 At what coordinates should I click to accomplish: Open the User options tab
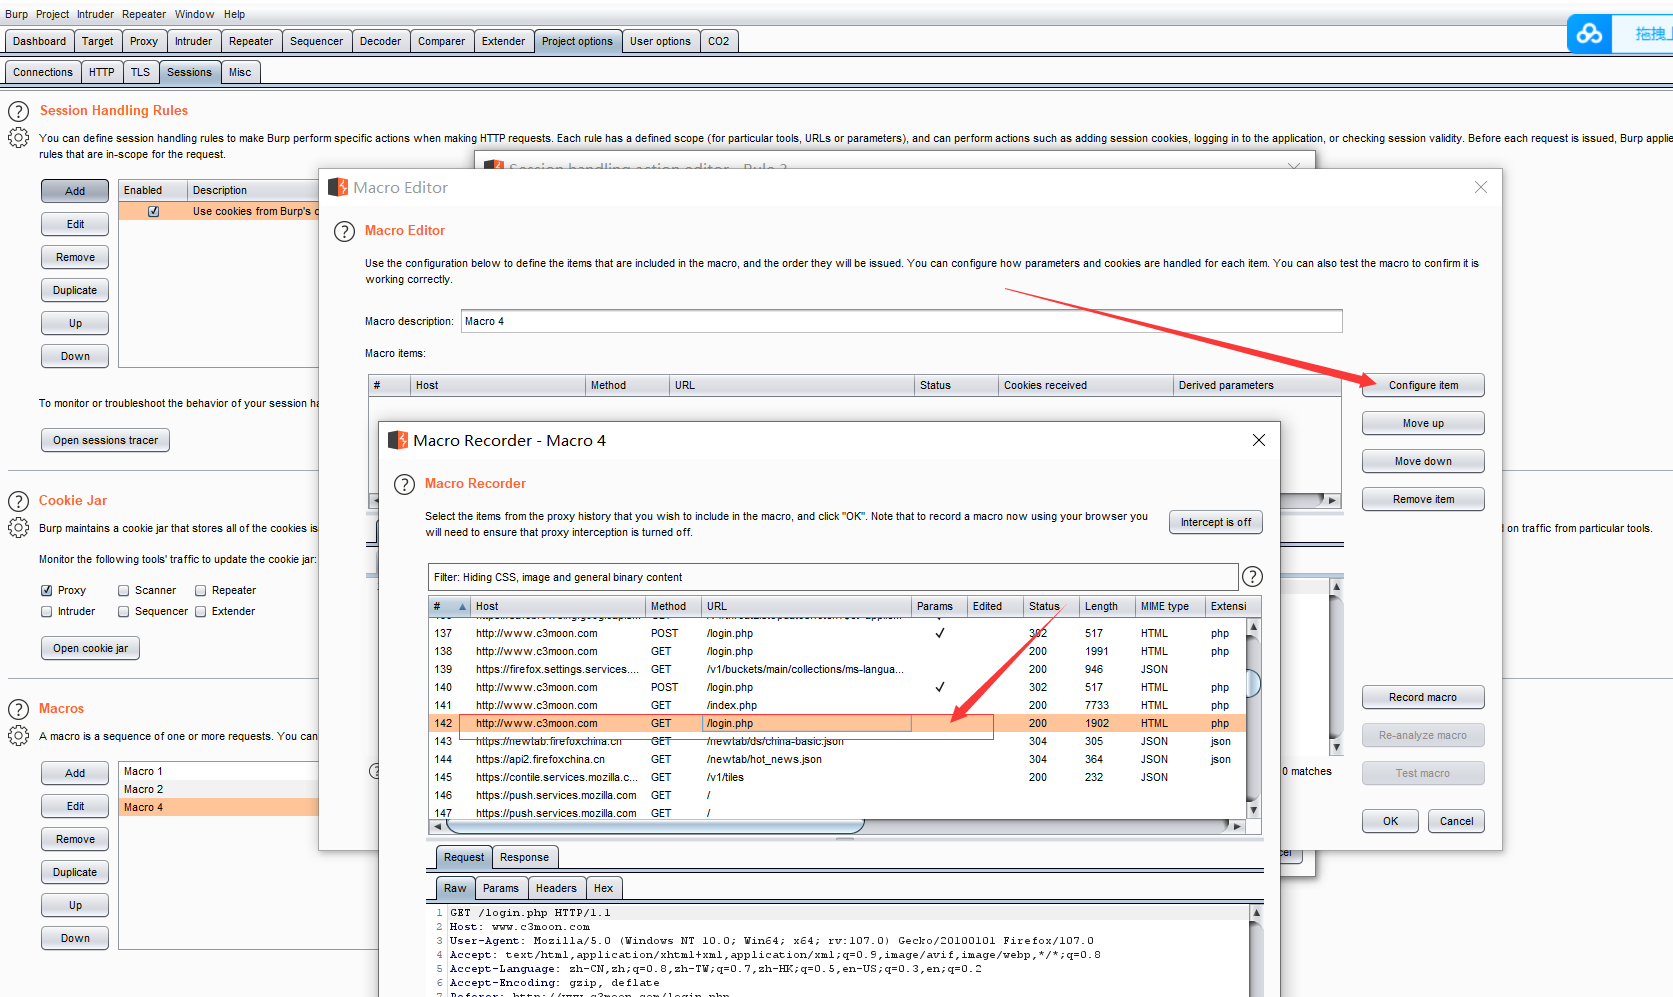(660, 41)
